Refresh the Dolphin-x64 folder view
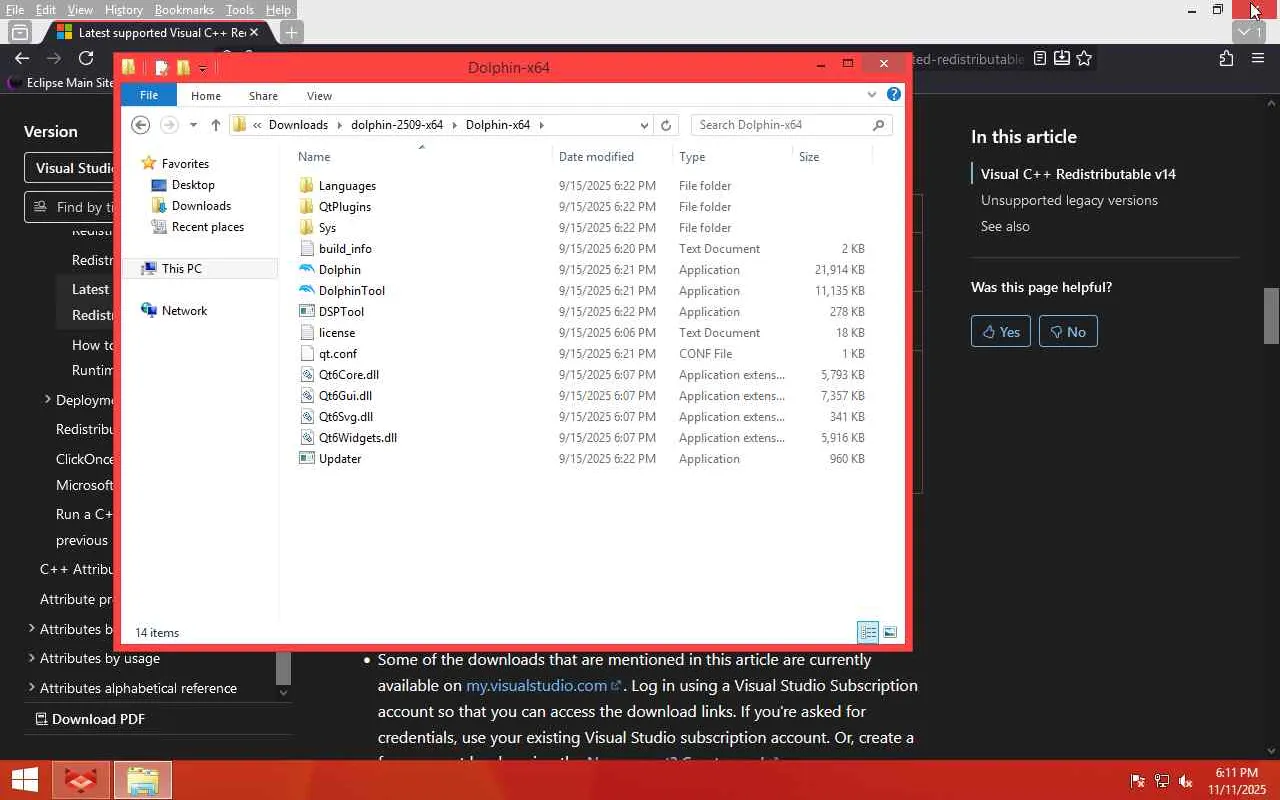Viewport: 1280px width, 800px height. 666,125
